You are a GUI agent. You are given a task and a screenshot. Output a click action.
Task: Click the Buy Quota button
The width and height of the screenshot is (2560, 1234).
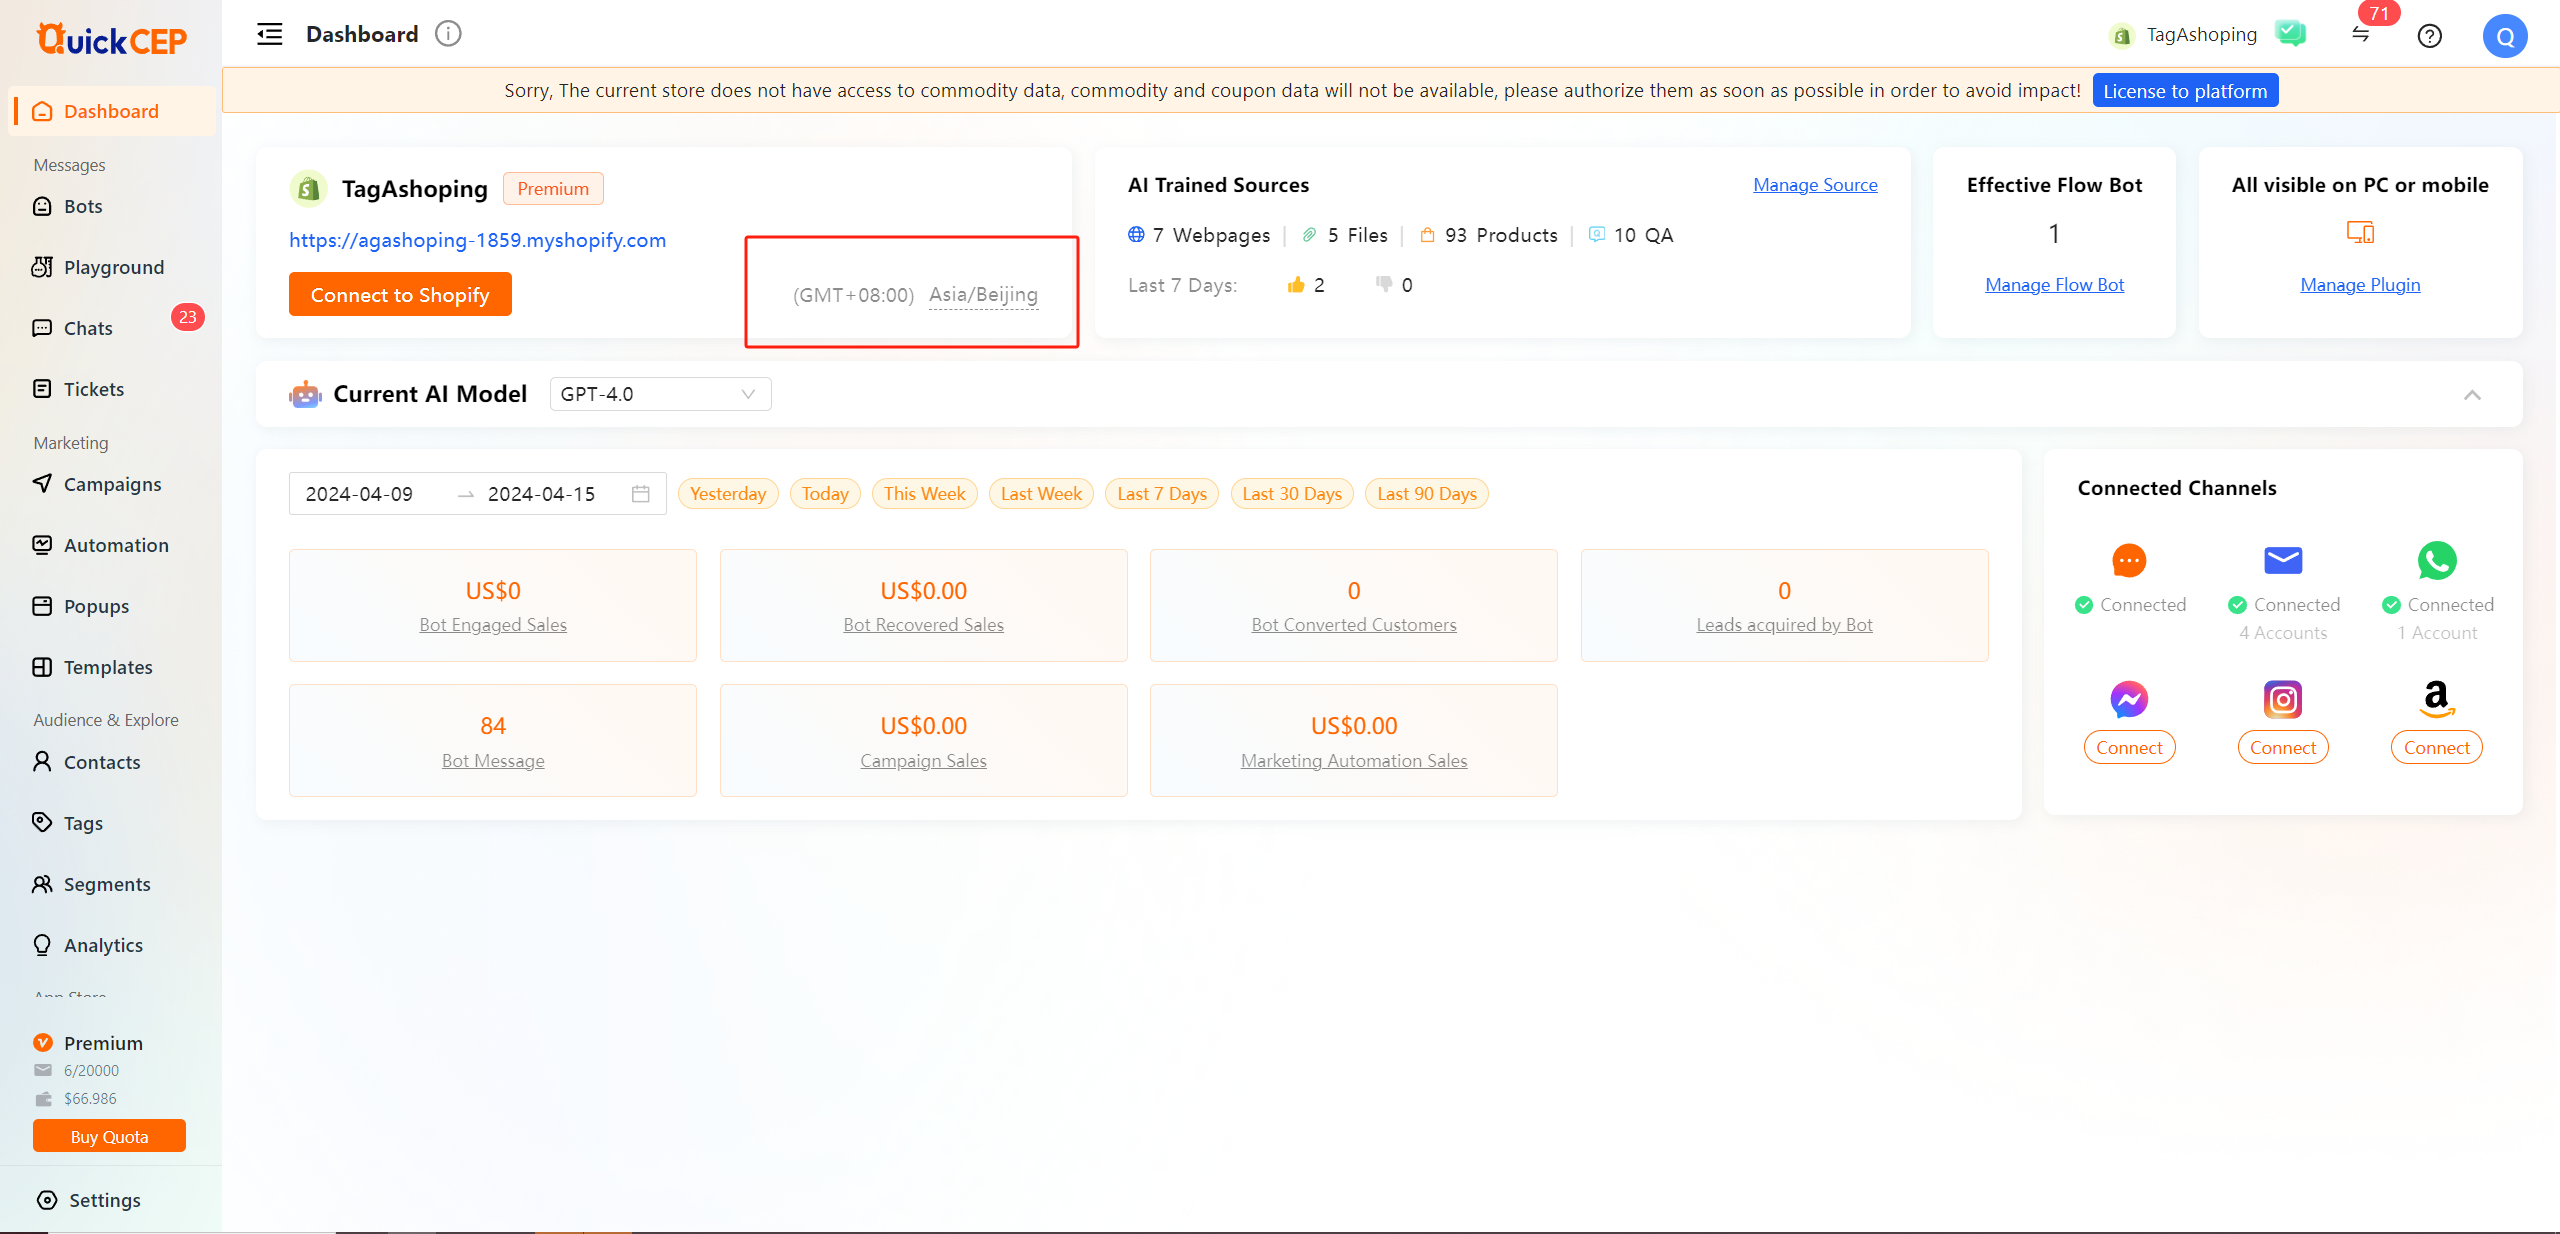[109, 1137]
